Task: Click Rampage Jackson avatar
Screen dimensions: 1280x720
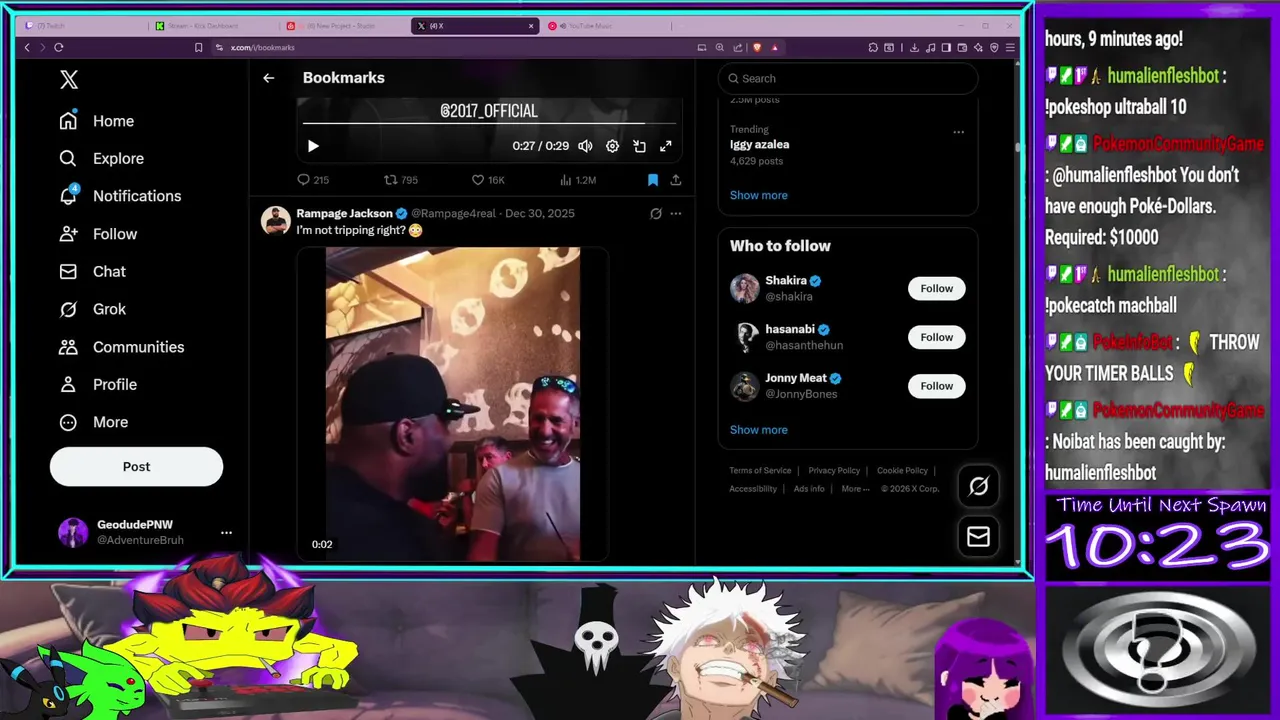Action: (x=276, y=220)
